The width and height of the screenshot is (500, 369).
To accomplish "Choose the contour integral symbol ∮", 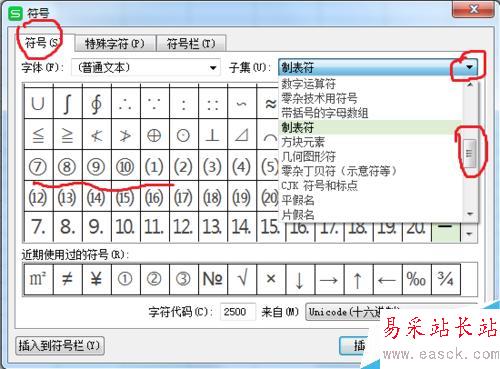I will point(97,104).
